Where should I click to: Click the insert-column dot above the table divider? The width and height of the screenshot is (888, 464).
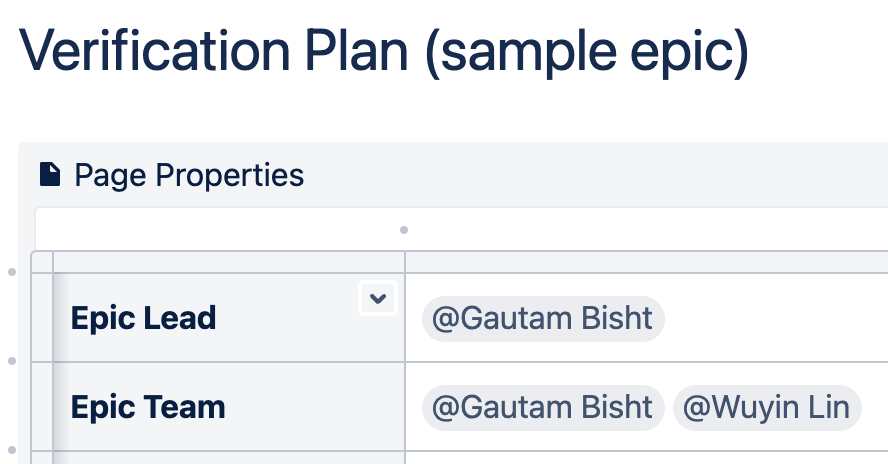404,230
